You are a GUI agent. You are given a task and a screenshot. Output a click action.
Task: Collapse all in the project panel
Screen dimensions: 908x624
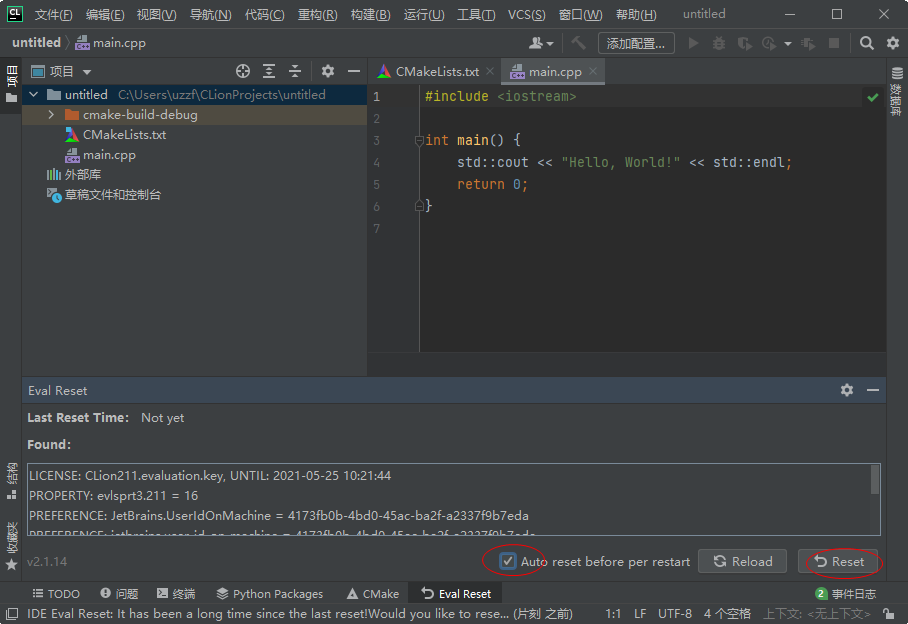pyautogui.click(x=295, y=72)
